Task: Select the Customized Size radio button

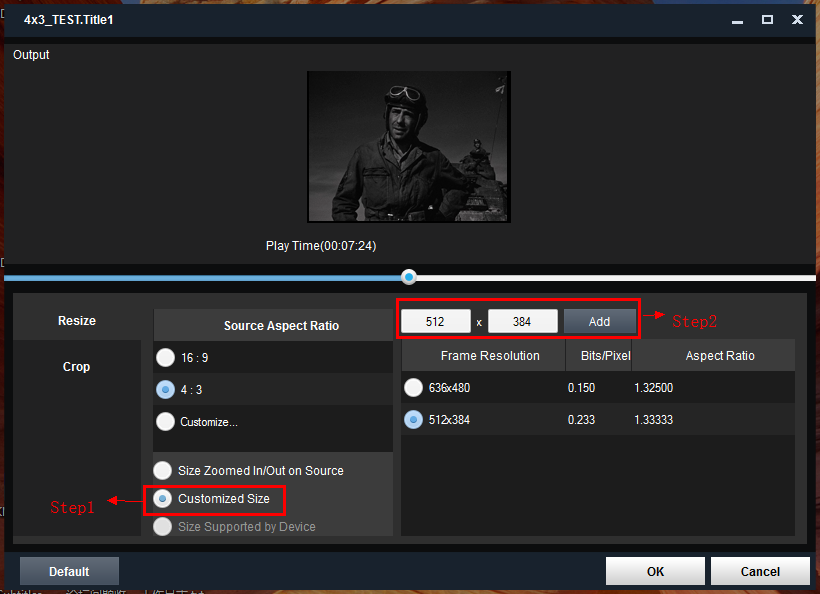Action: point(162,498)
